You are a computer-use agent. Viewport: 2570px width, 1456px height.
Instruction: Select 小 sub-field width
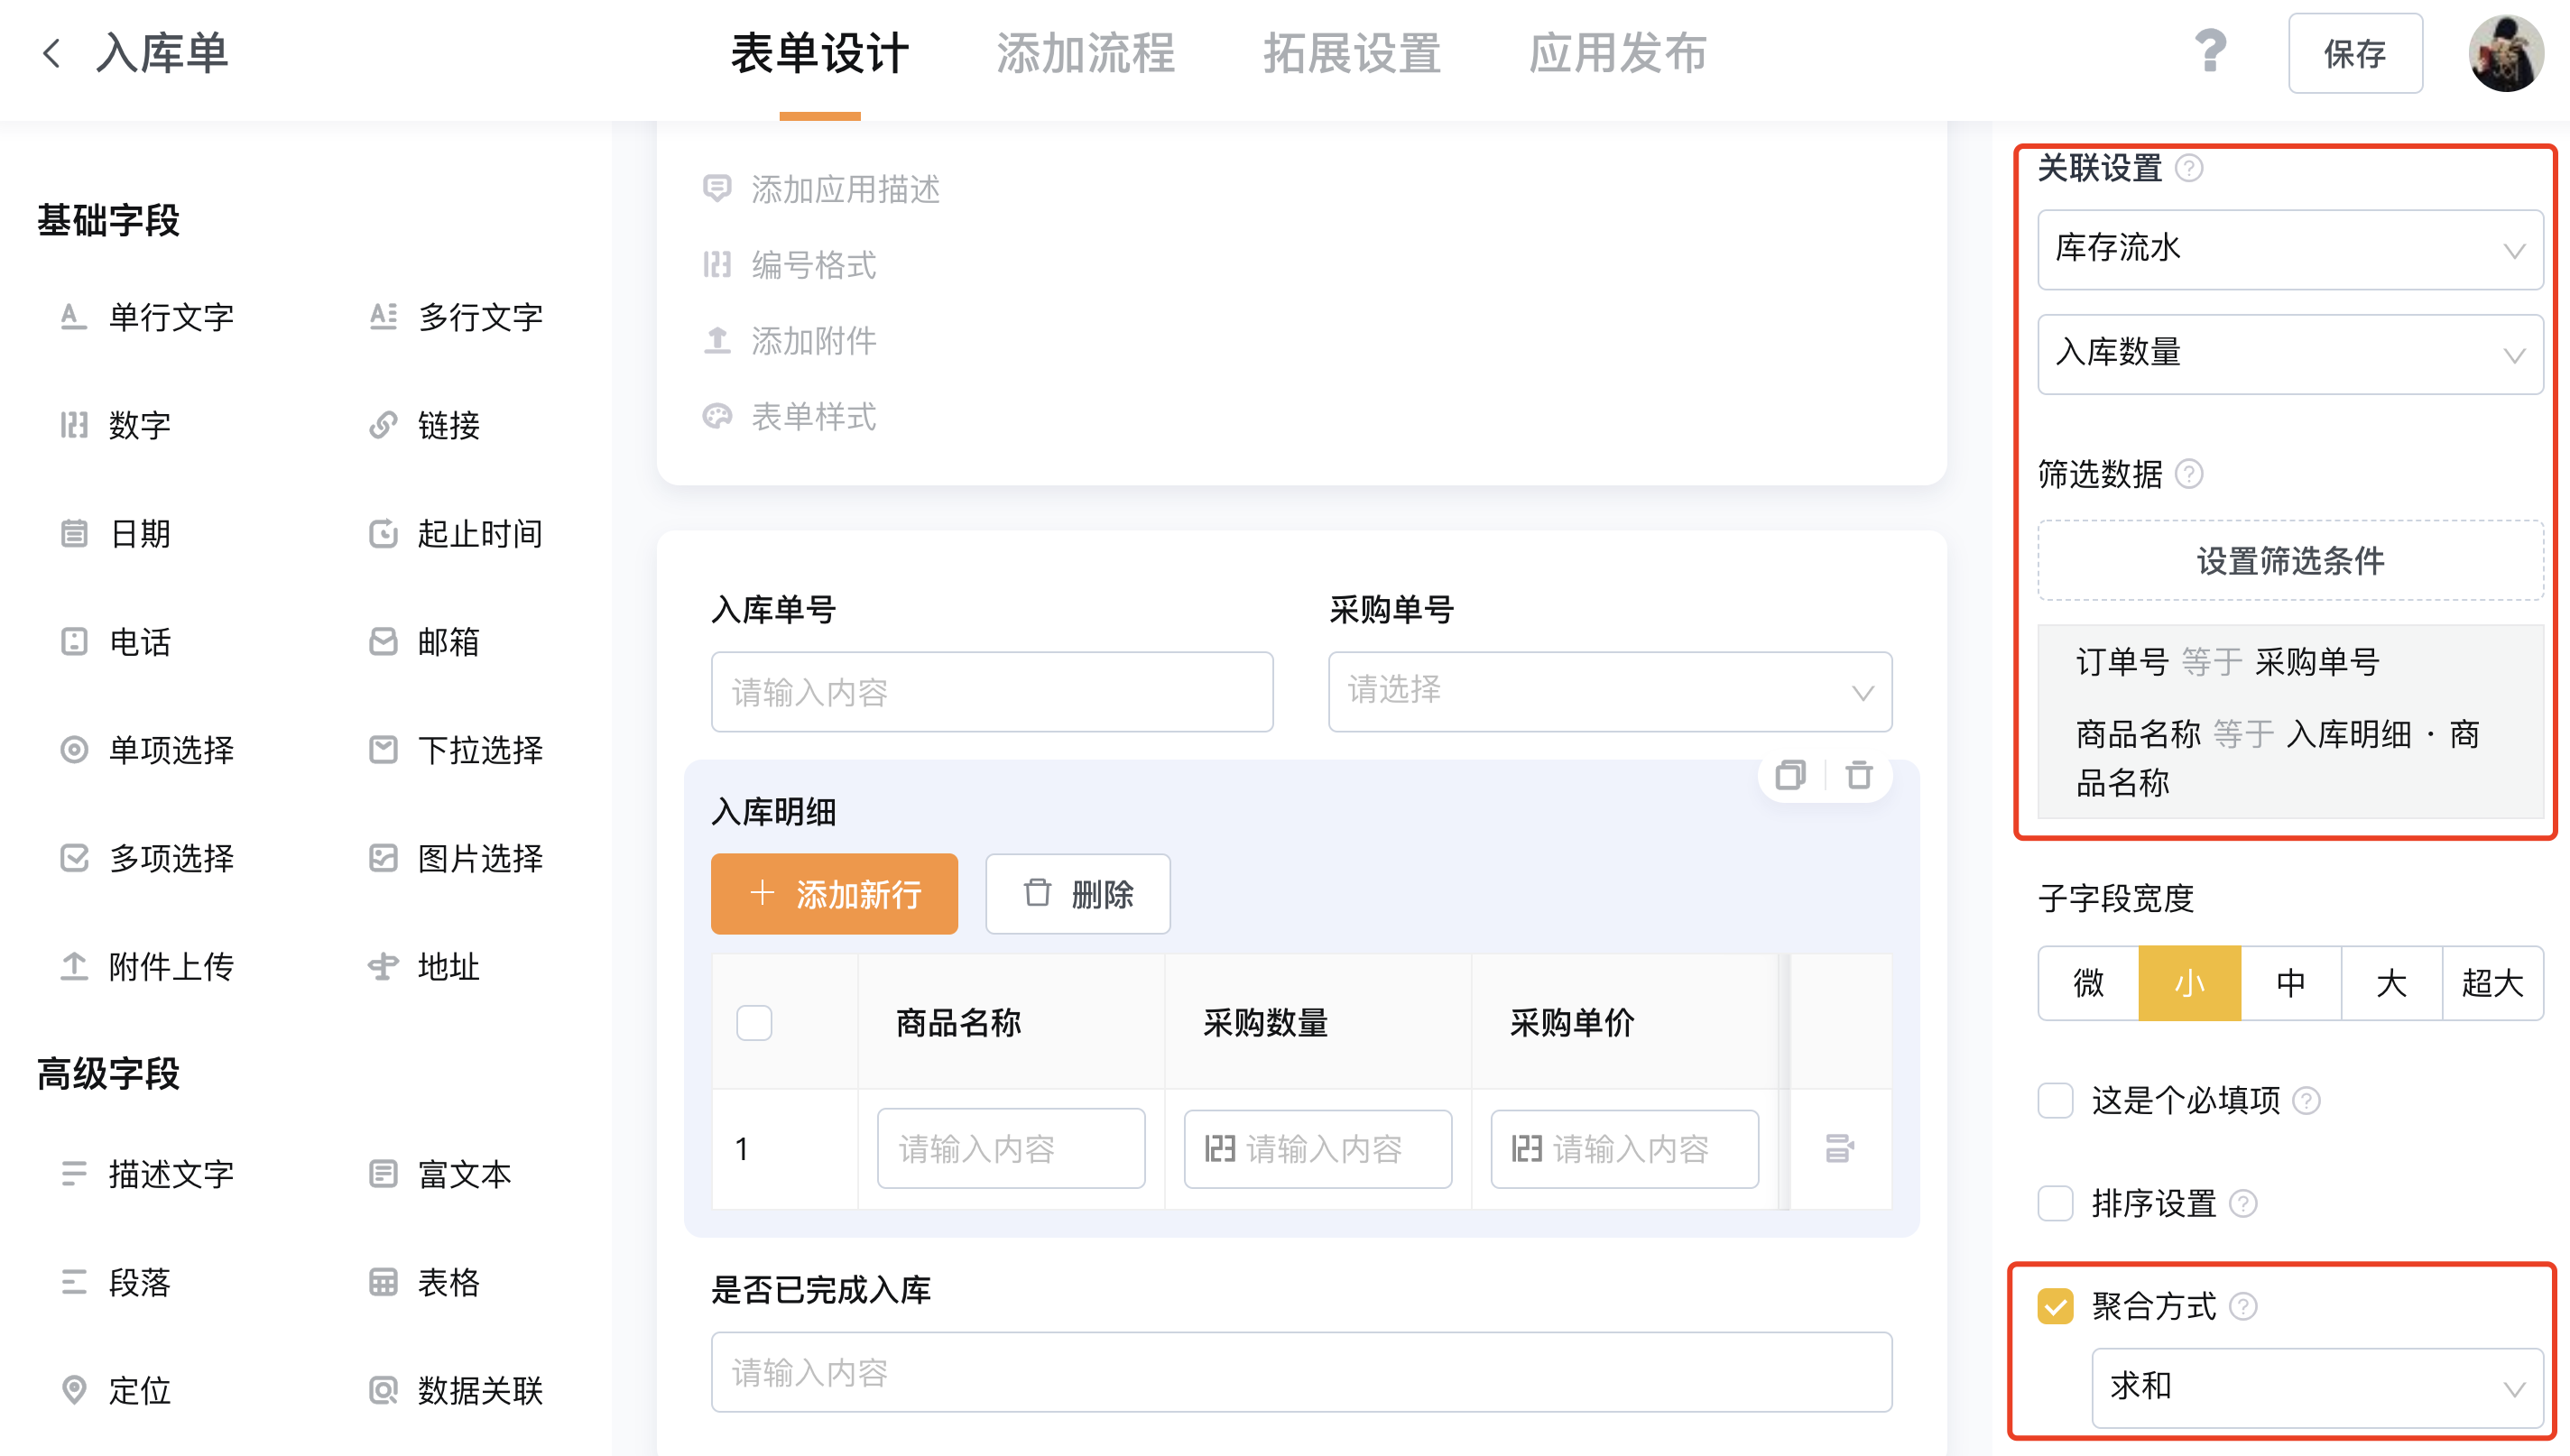[x=2189, y=983]
